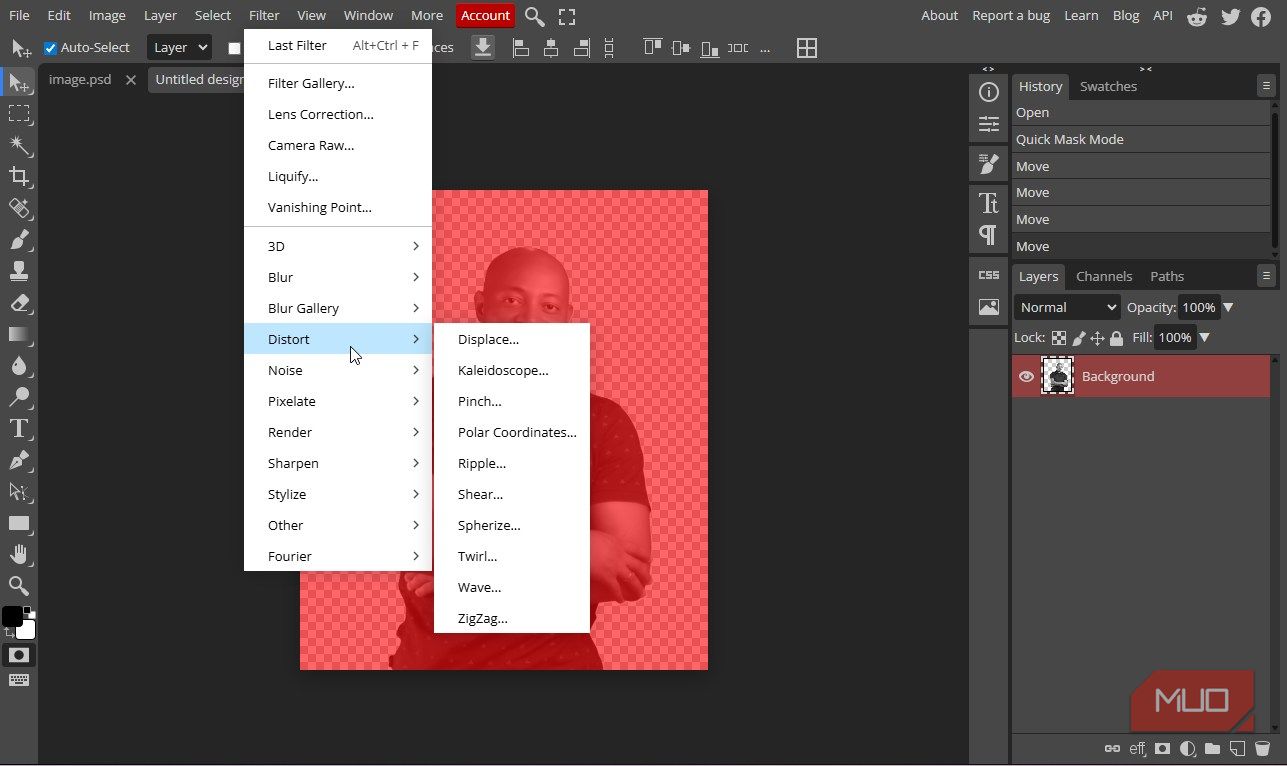Select the Clone Stamp tool
Viewport: 1287px width, 766px height.
19,270
